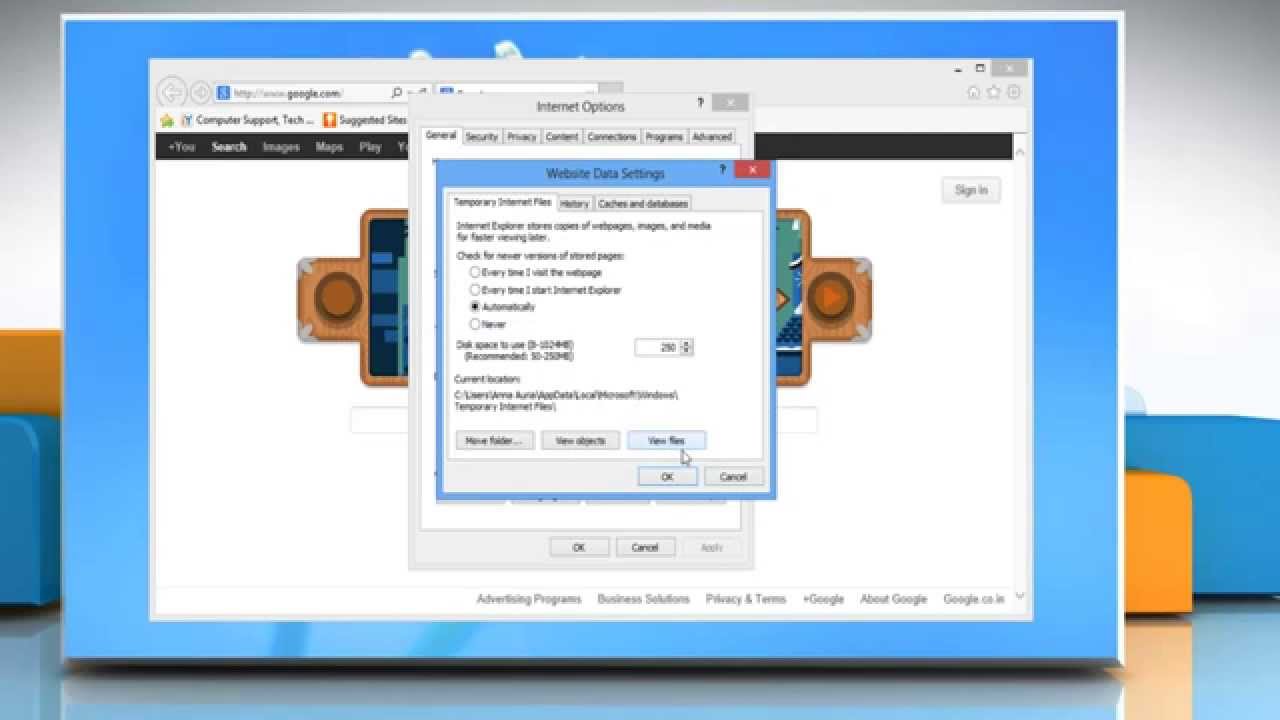
Task: Click the View files button
Action: click(x=667, y=440)
